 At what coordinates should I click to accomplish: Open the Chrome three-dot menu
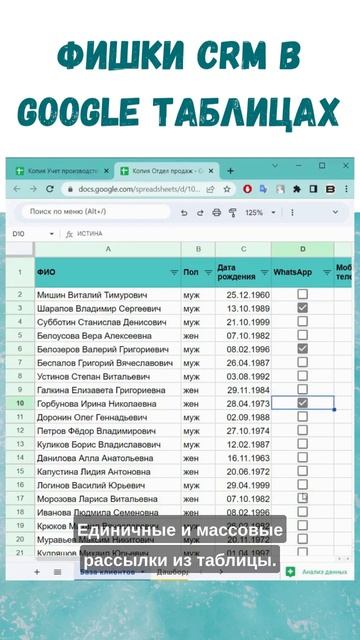point(346,189)
